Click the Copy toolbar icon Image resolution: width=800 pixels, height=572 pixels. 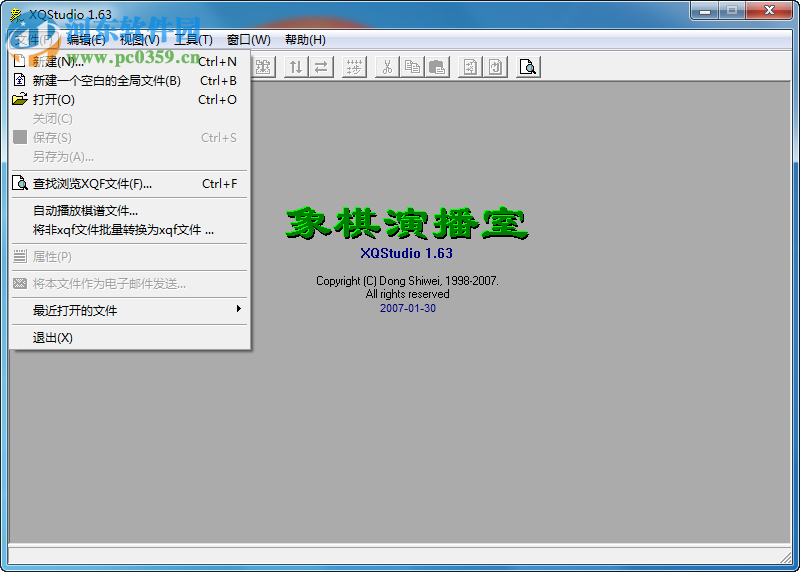point(412,67)
